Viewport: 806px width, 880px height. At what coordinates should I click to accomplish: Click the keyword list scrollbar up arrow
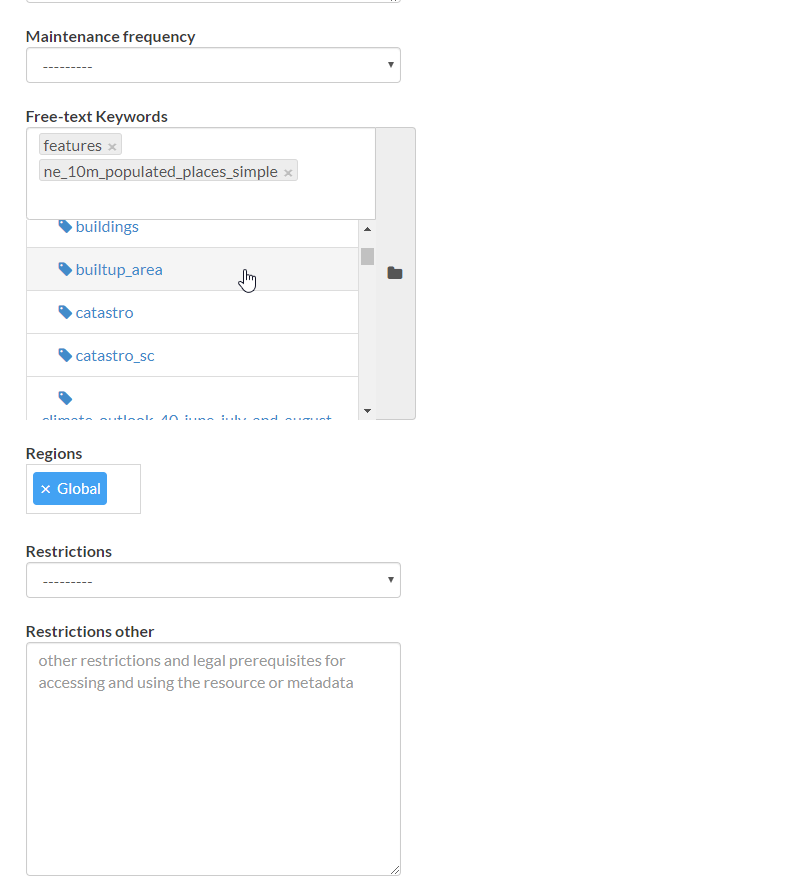(367, 228)
